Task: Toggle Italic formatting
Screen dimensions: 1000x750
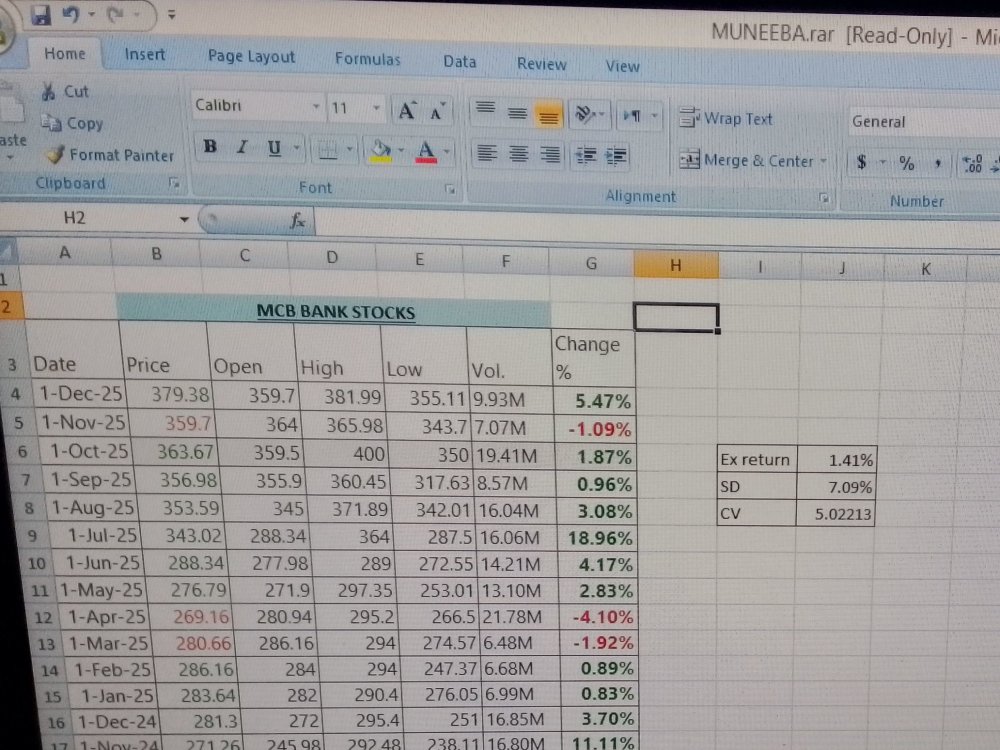Action: tap(242, 147)
